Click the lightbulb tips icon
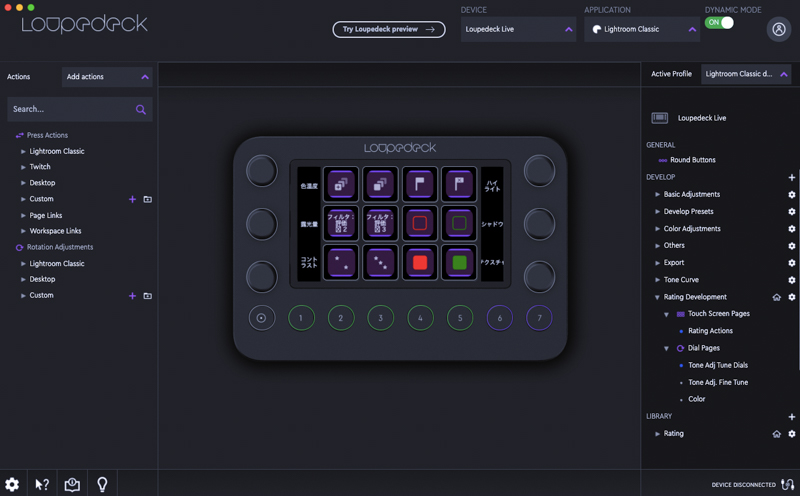Viewport: 800px width, 496px height. click(102, 484)
